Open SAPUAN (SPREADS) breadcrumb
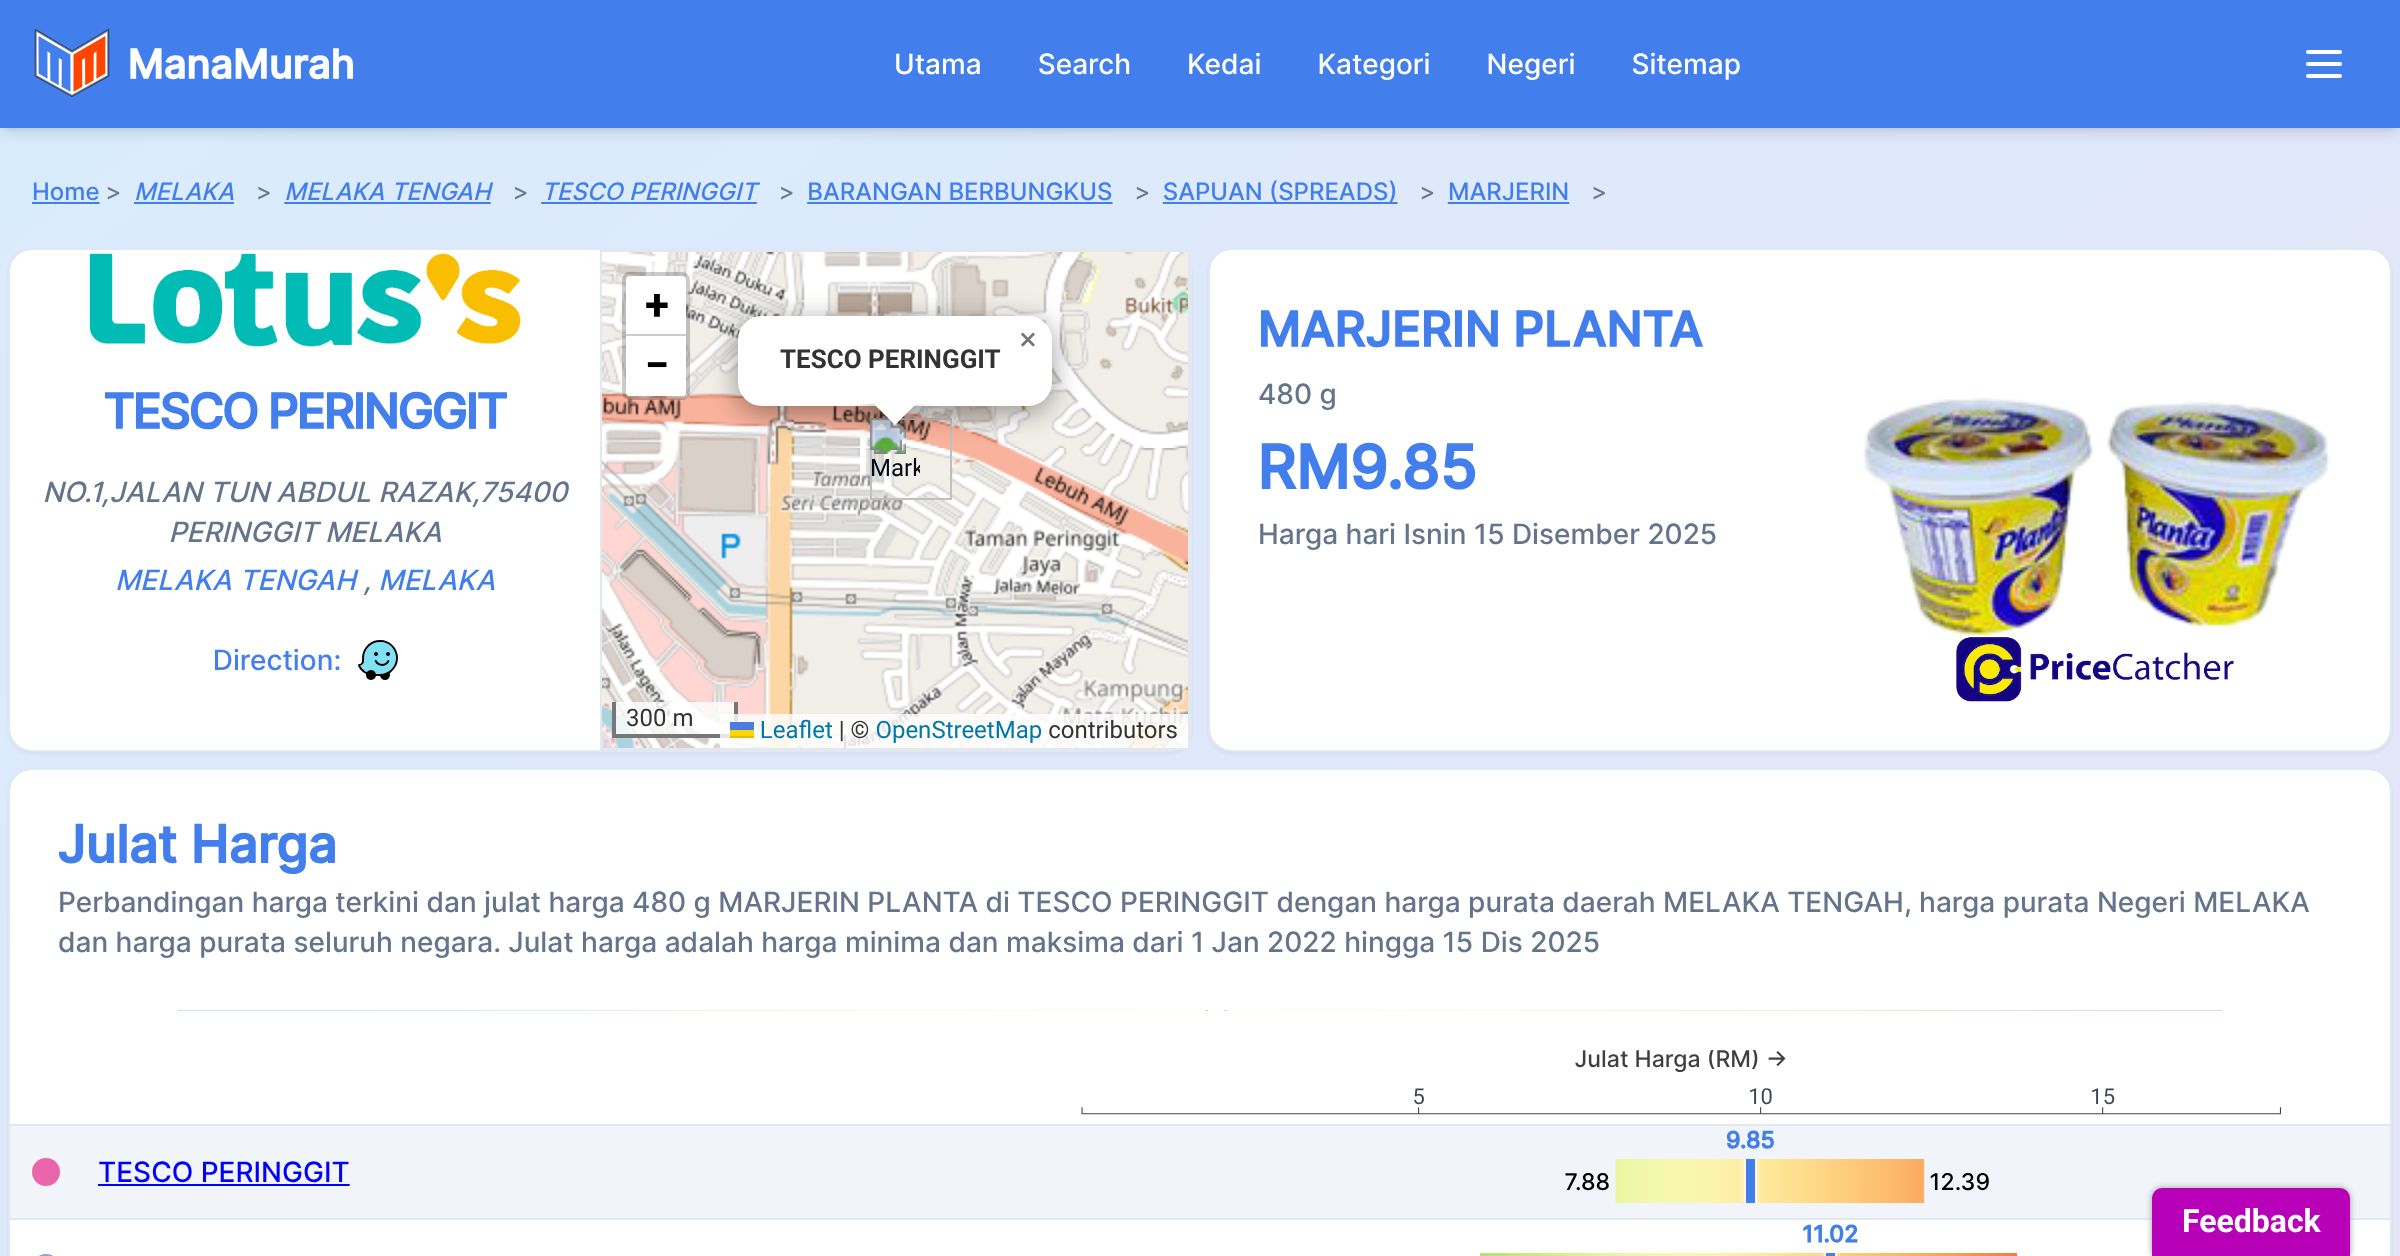Image resolution: width=2400 pixels, height=1256 pixels. point(1279,191)
